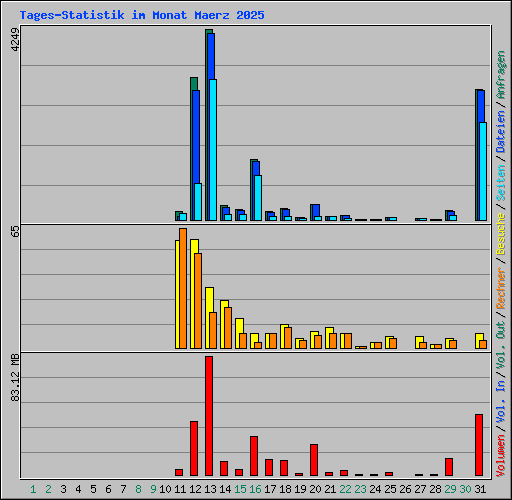
Task: Click the 83.12 MB axis label
Action: (x=15, y=378)
